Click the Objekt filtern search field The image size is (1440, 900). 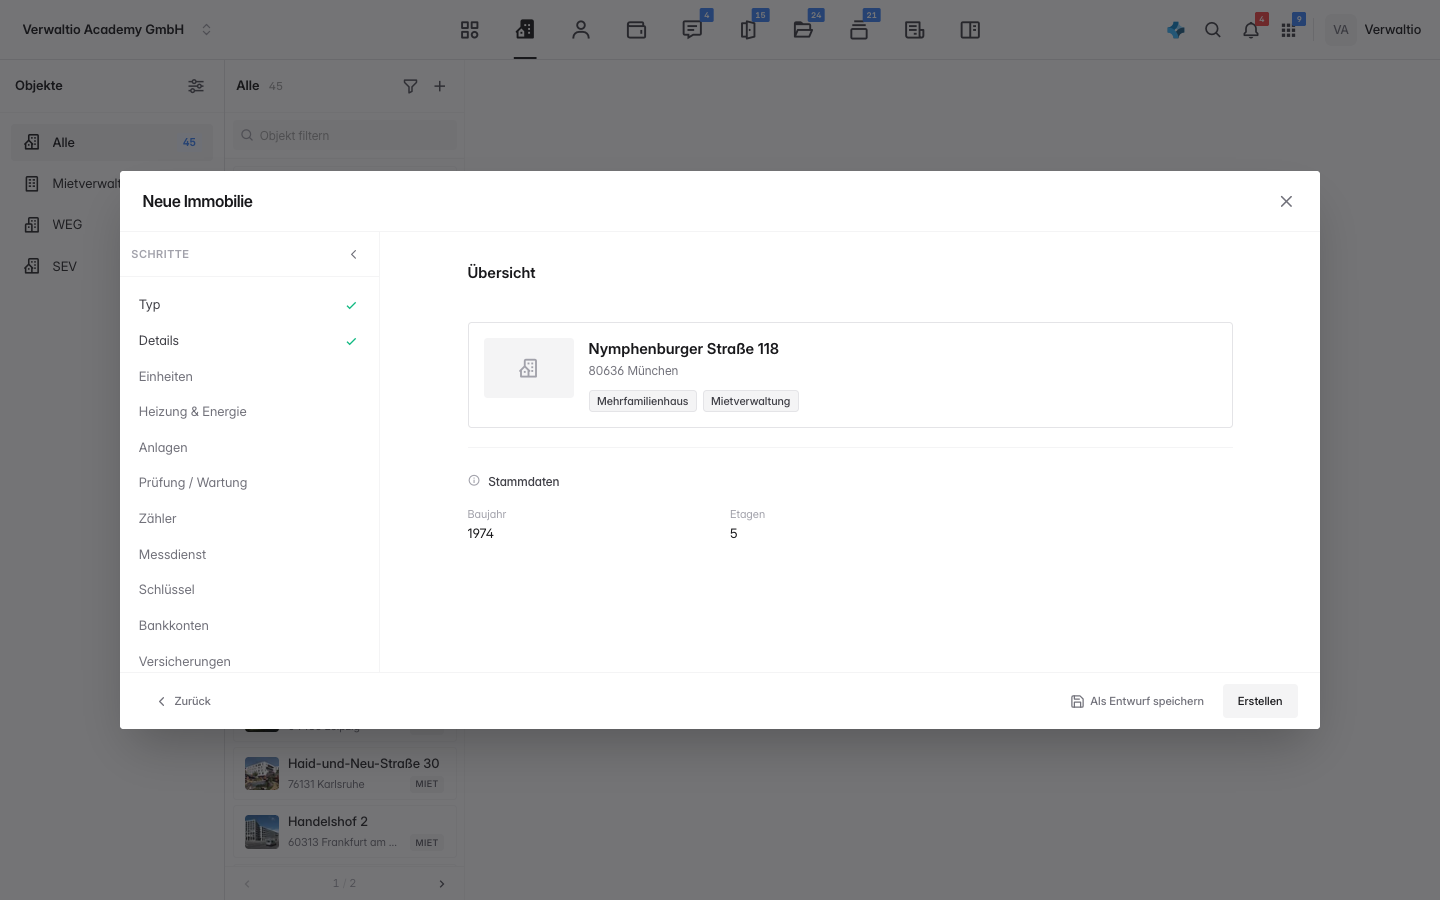coord(346,136)
